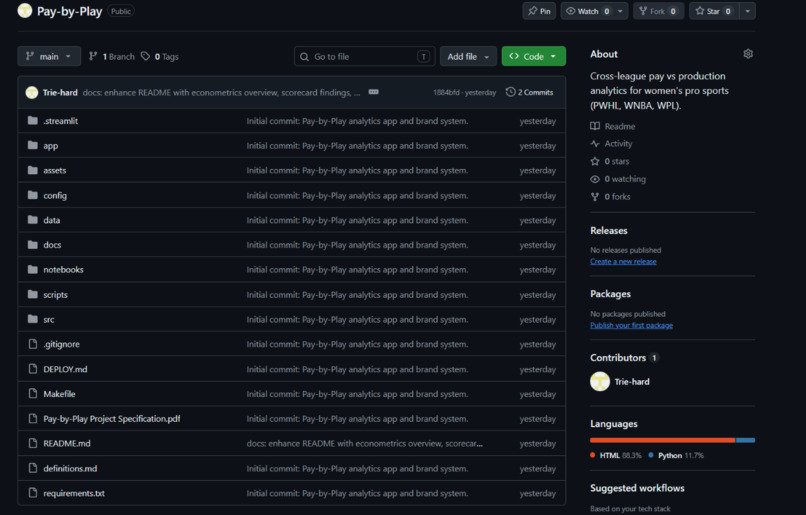
Task: Expand the Watch notifications dropdown arrow
Action: [620, 11]
